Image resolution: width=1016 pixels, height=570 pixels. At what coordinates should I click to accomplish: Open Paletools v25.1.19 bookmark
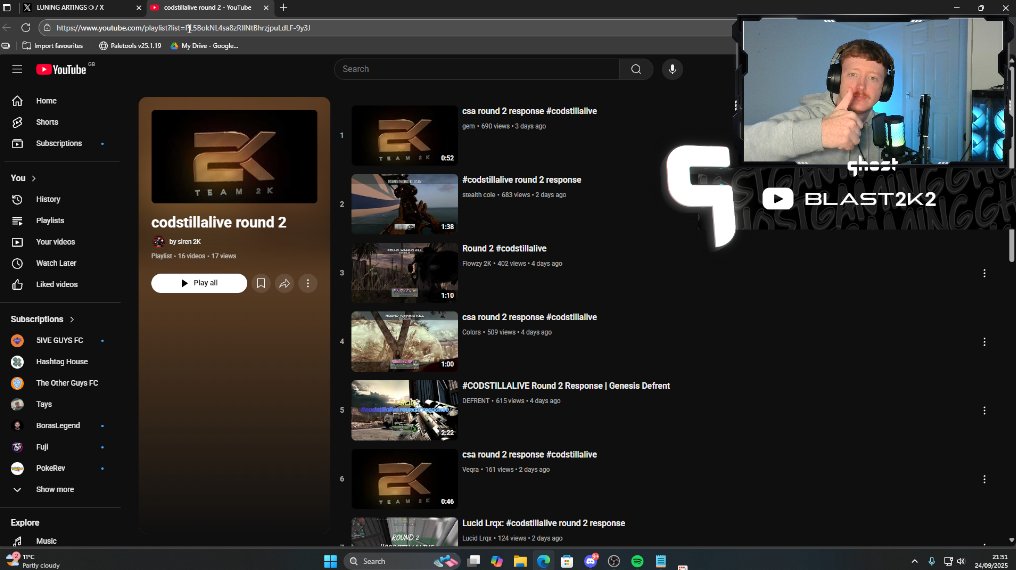tap(130, 46)
